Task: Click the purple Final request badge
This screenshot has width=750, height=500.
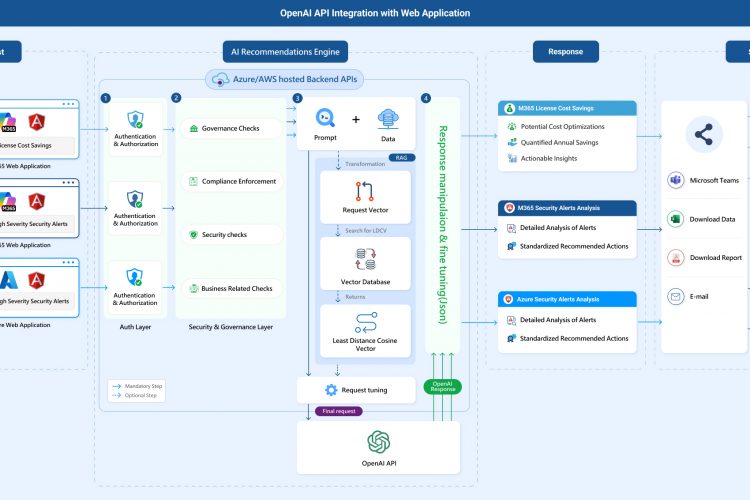Action: (x=339, y=411)
